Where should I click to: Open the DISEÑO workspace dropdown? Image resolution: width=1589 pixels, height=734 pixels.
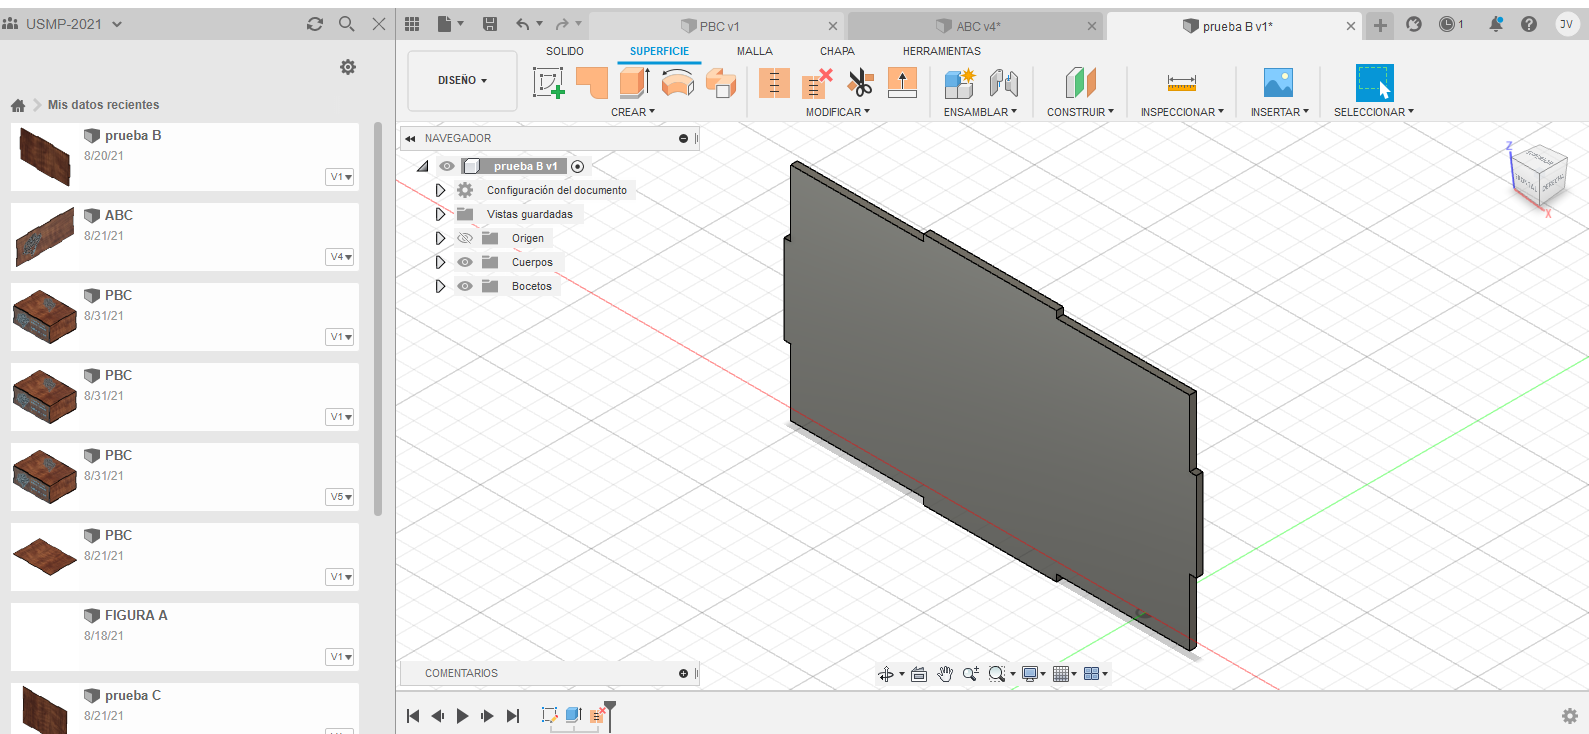pos(462,80)
